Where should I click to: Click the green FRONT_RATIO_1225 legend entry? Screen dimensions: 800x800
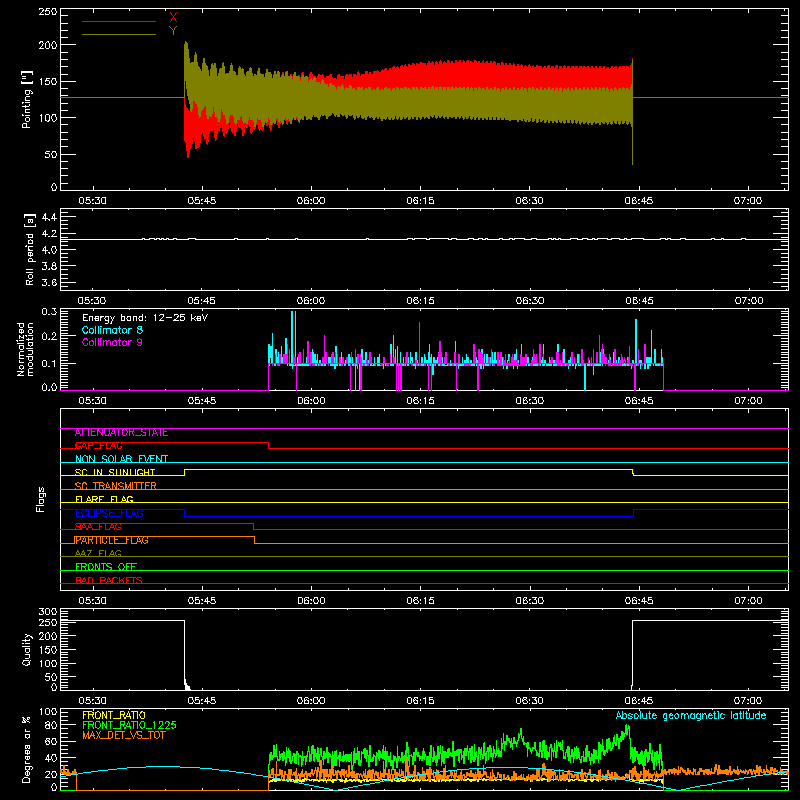(x=130, y=725)
